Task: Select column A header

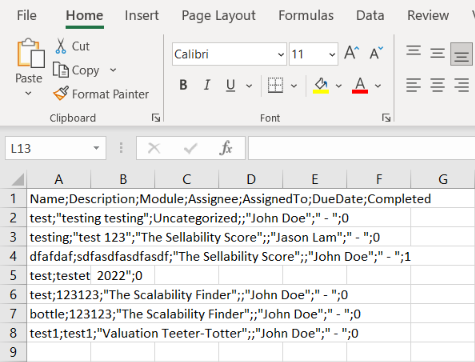Action: [59, 179]
